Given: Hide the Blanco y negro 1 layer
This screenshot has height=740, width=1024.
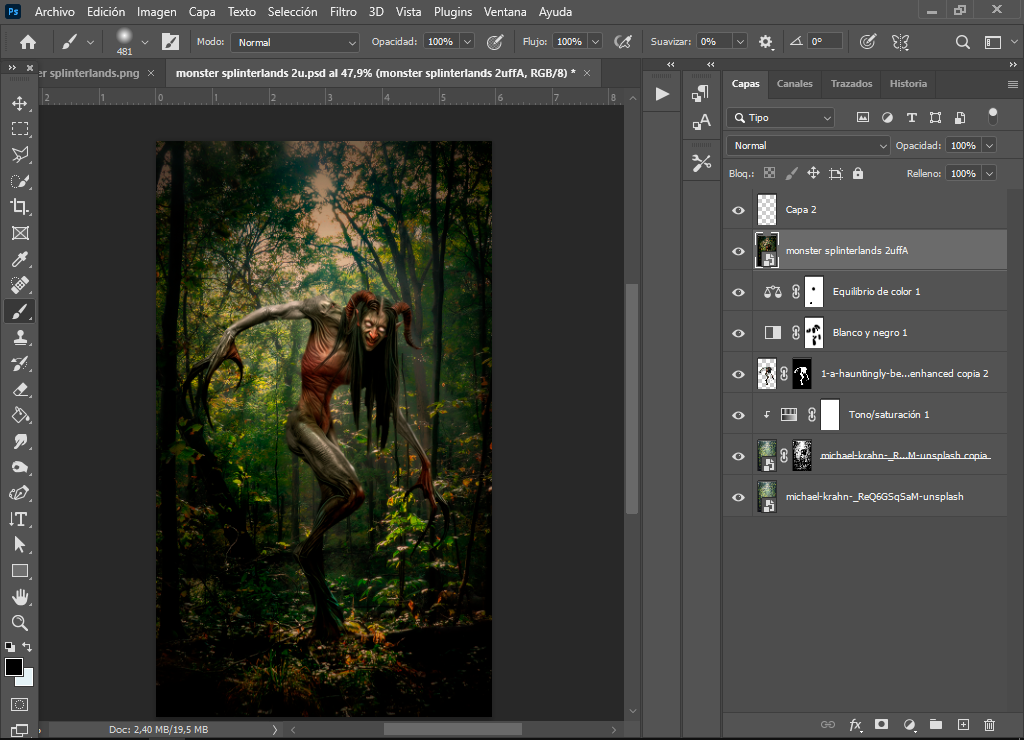Looking at the screenshot, I should (738, 333).
